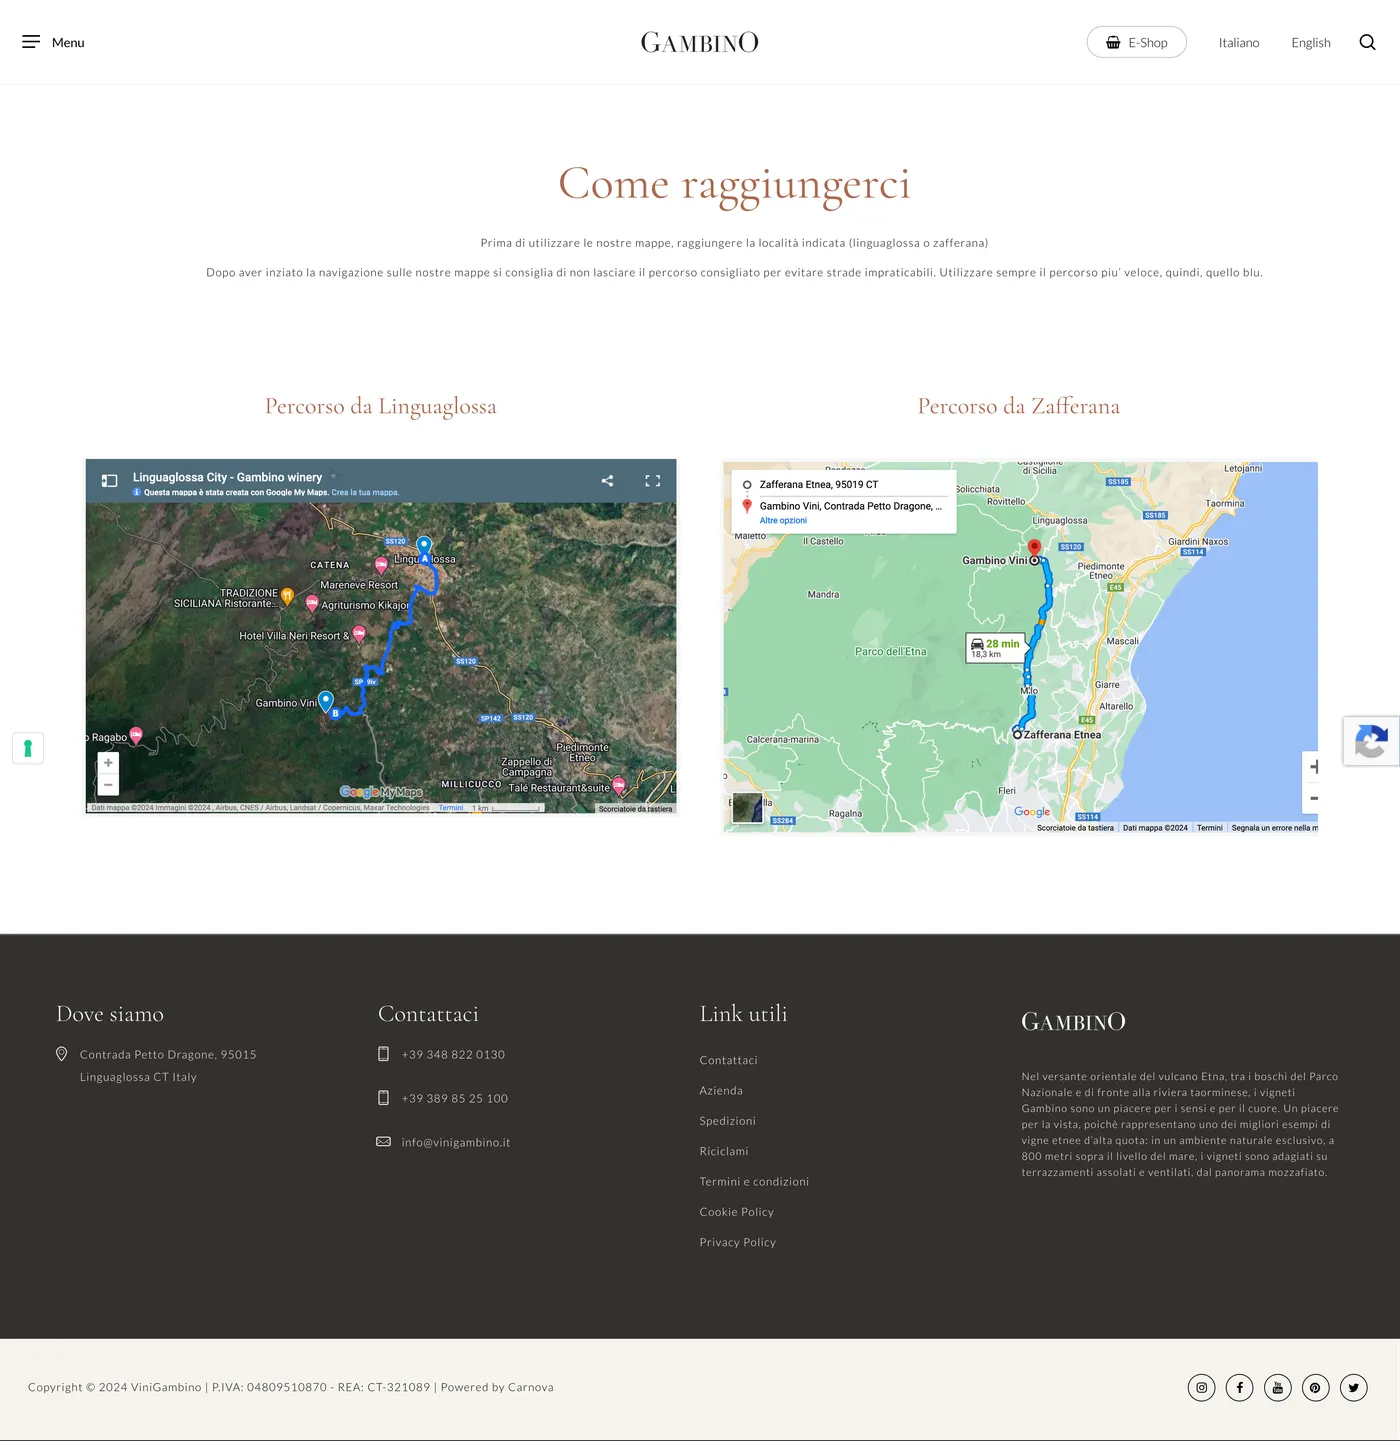
Task: Click the address 'Contrada Petto Dragone, 95015'
Action: point(168,1054)
